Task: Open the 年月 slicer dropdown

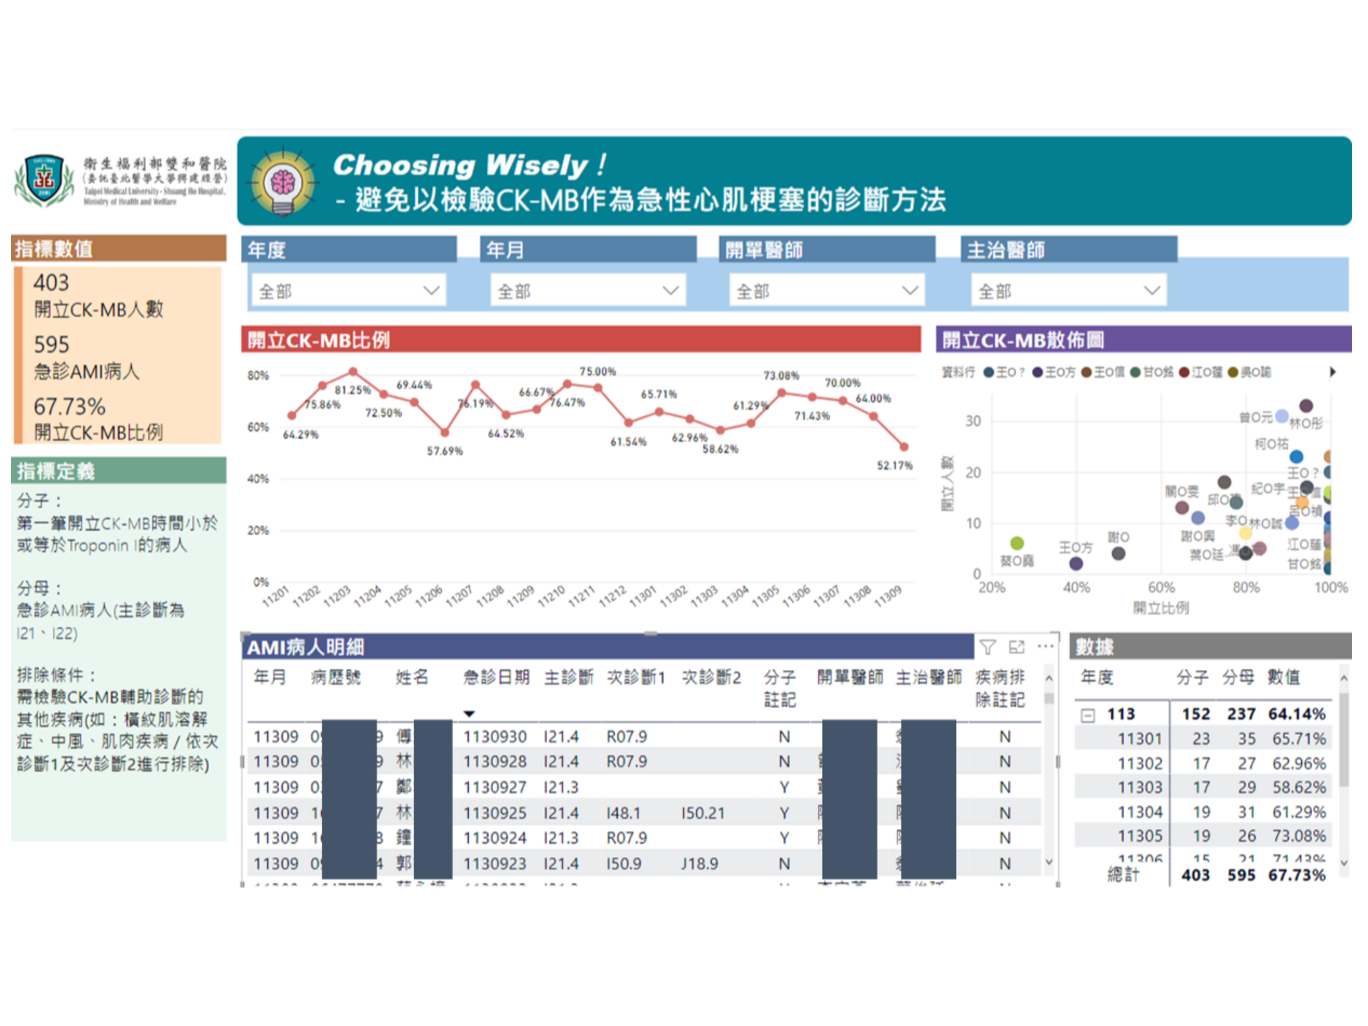Action: (x=588, y=291)
